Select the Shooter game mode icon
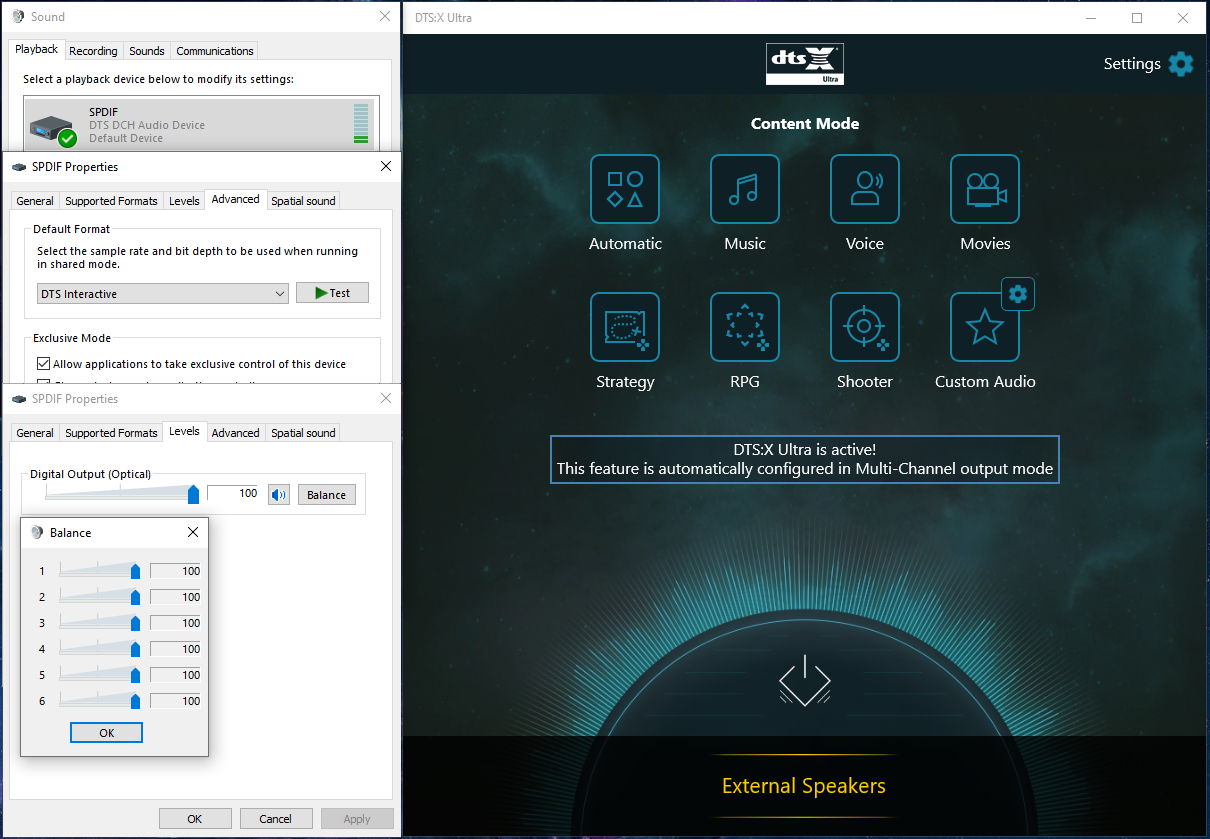Screen dimensions: 1210x839 pyautogui.click(x=865, y=327)
